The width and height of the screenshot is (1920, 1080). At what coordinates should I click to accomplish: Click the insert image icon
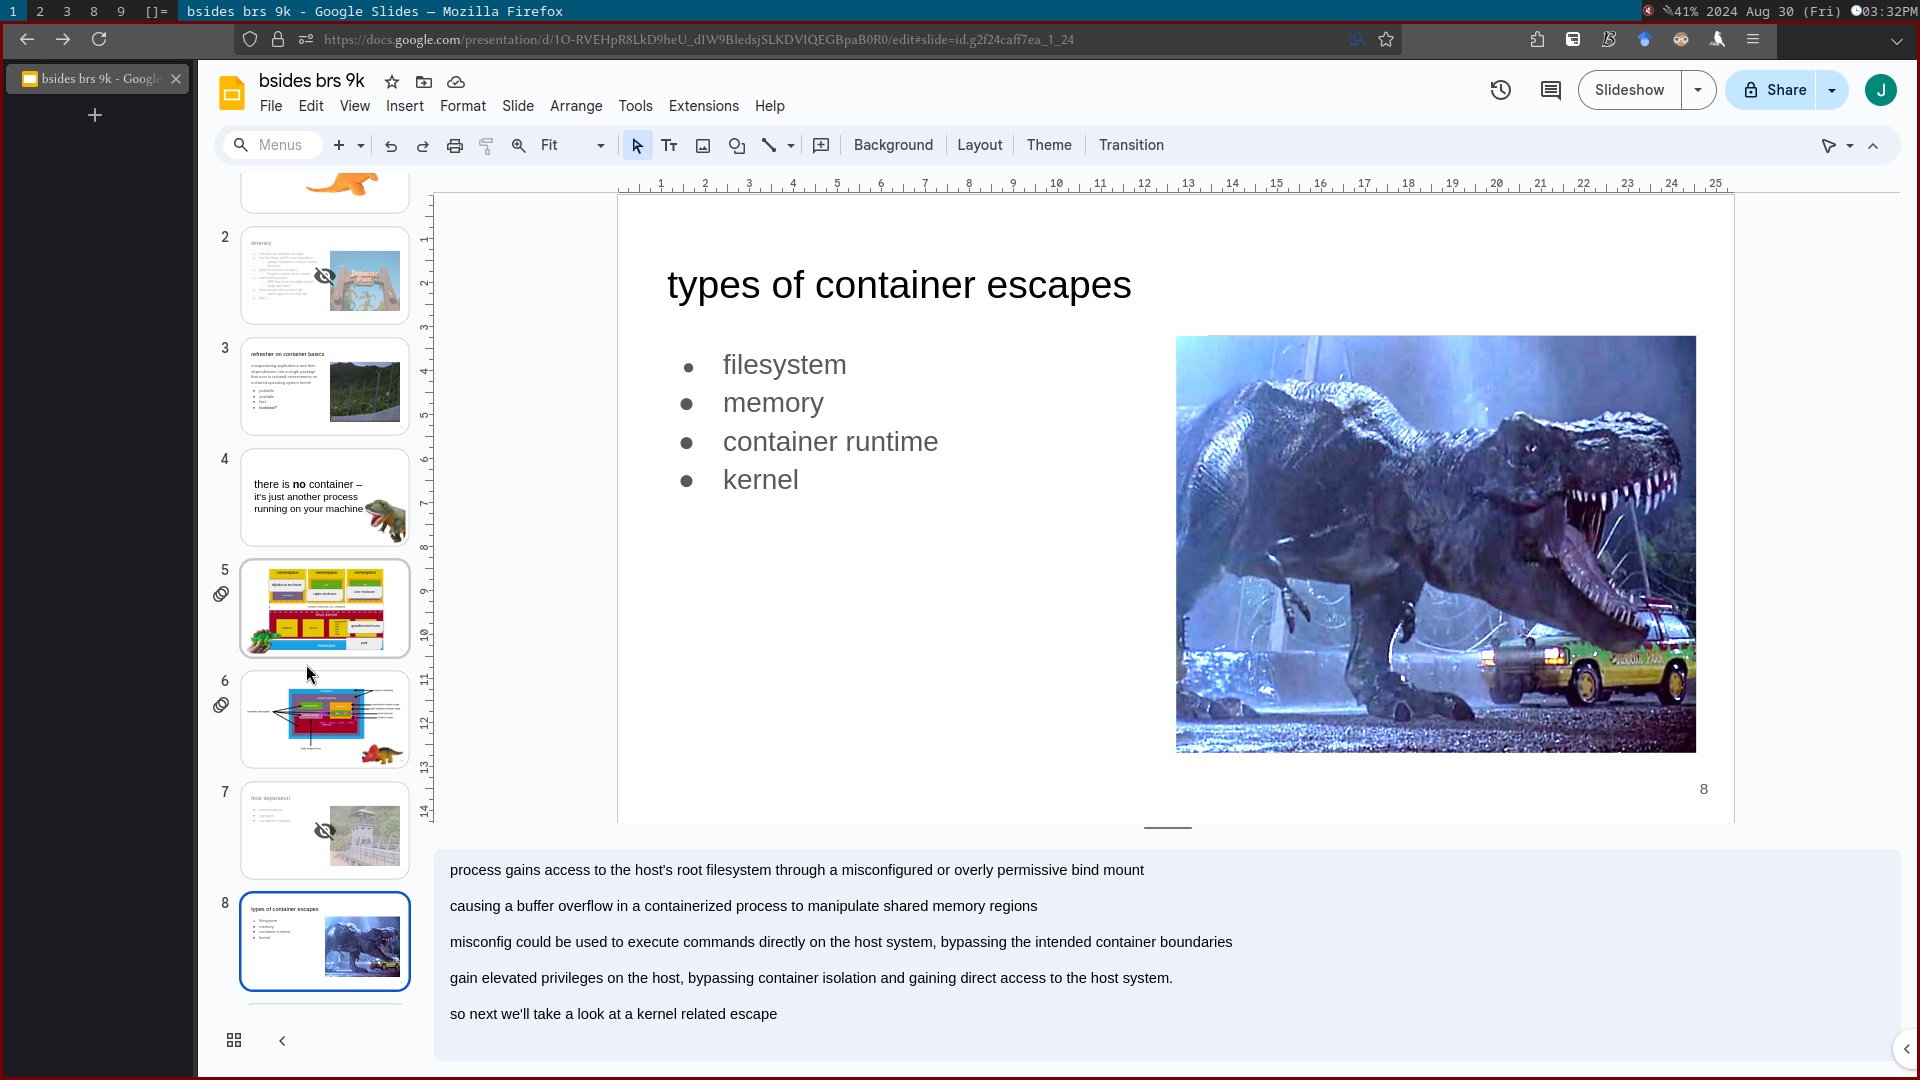click(x=703, y=146)
